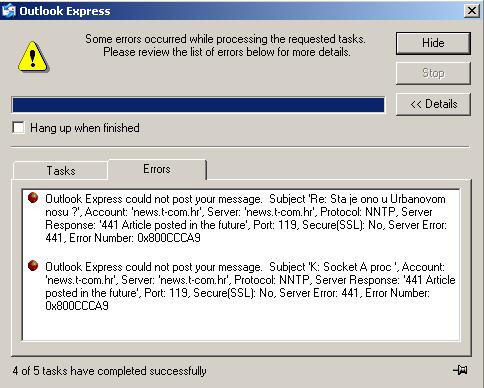Select the Errors tab
The image size is (484, 388).
click(157, 169)
